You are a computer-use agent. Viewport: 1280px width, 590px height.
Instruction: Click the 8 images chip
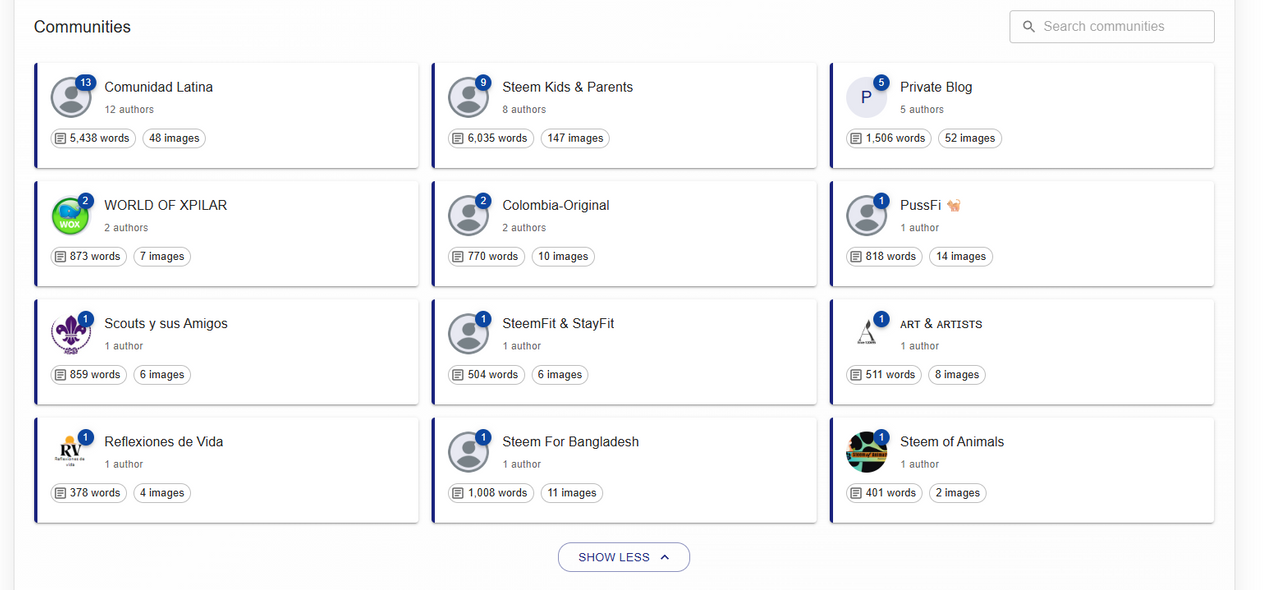coord(957,374)
